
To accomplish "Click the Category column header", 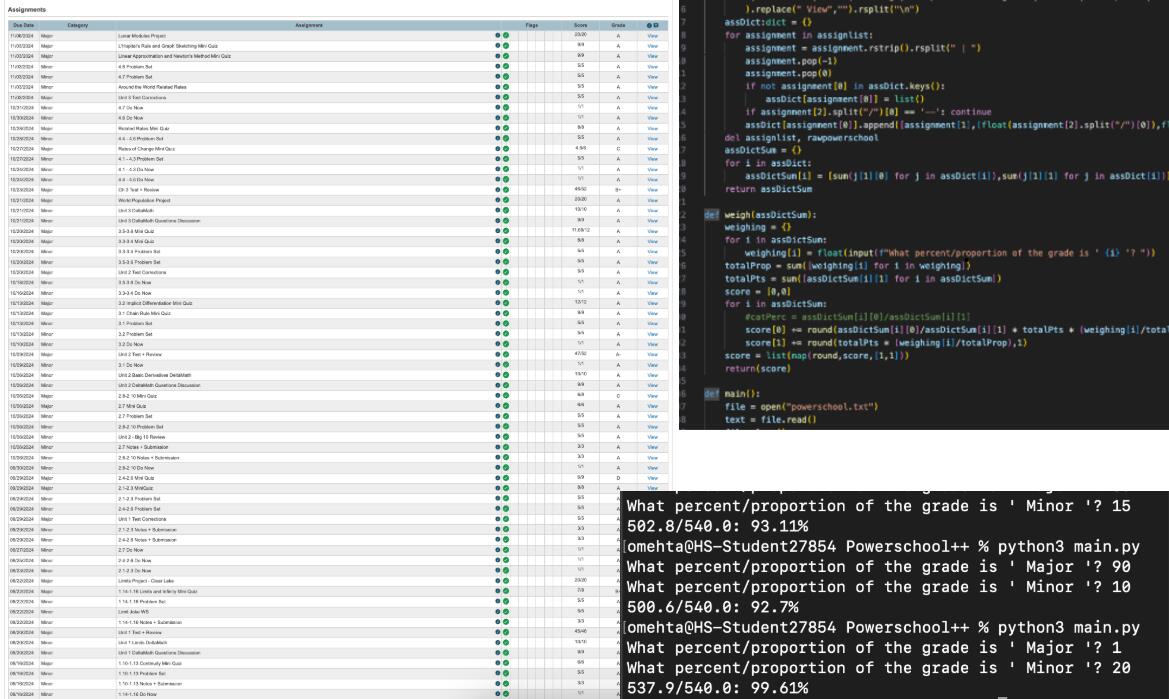I will (78, 25).
